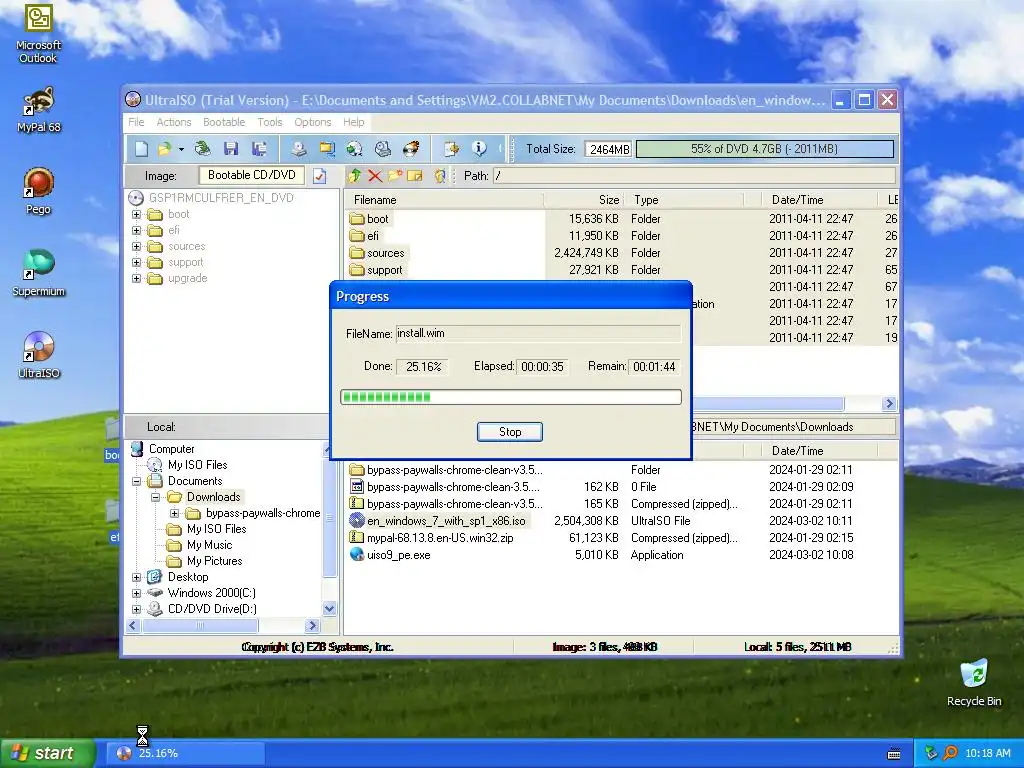Collapse the Documents node in Local tree
This screenshot has height=768, width=1024.
136,481
